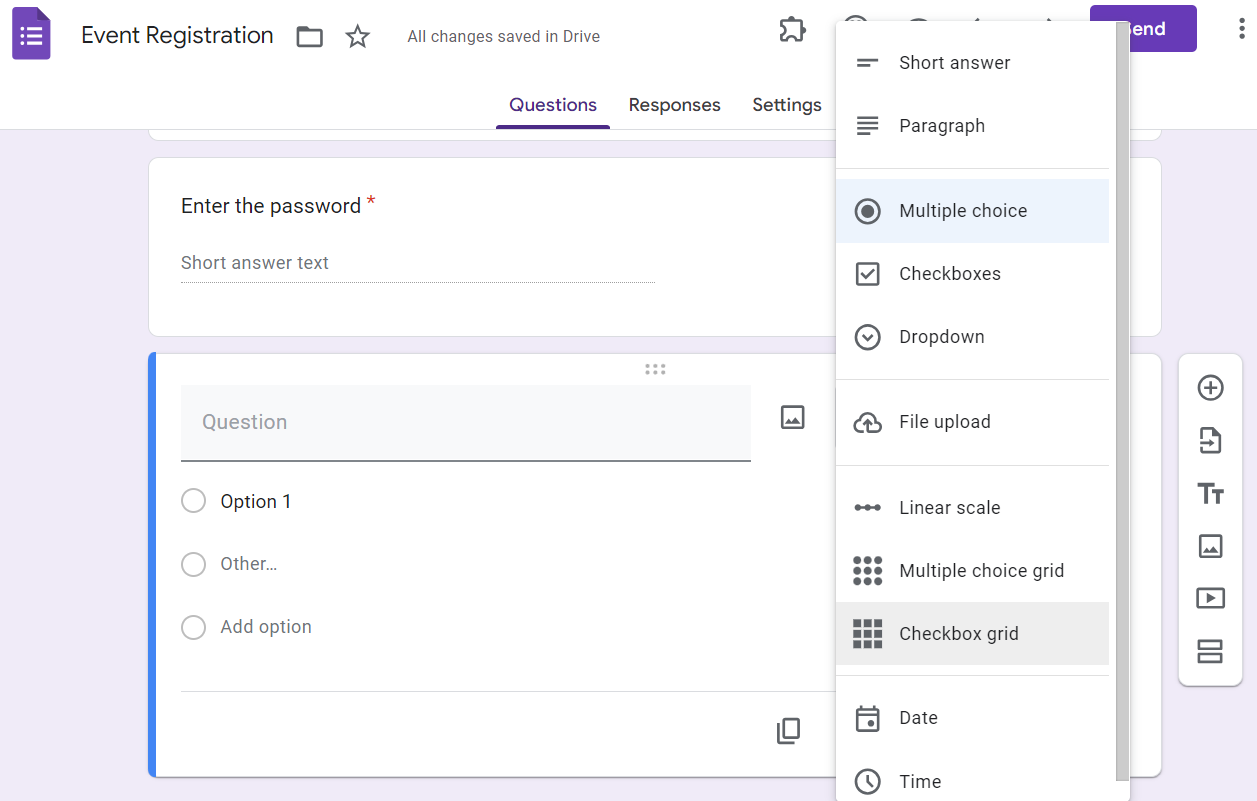
Task: Choose Linear scale question type
Action: coord(972,508)
